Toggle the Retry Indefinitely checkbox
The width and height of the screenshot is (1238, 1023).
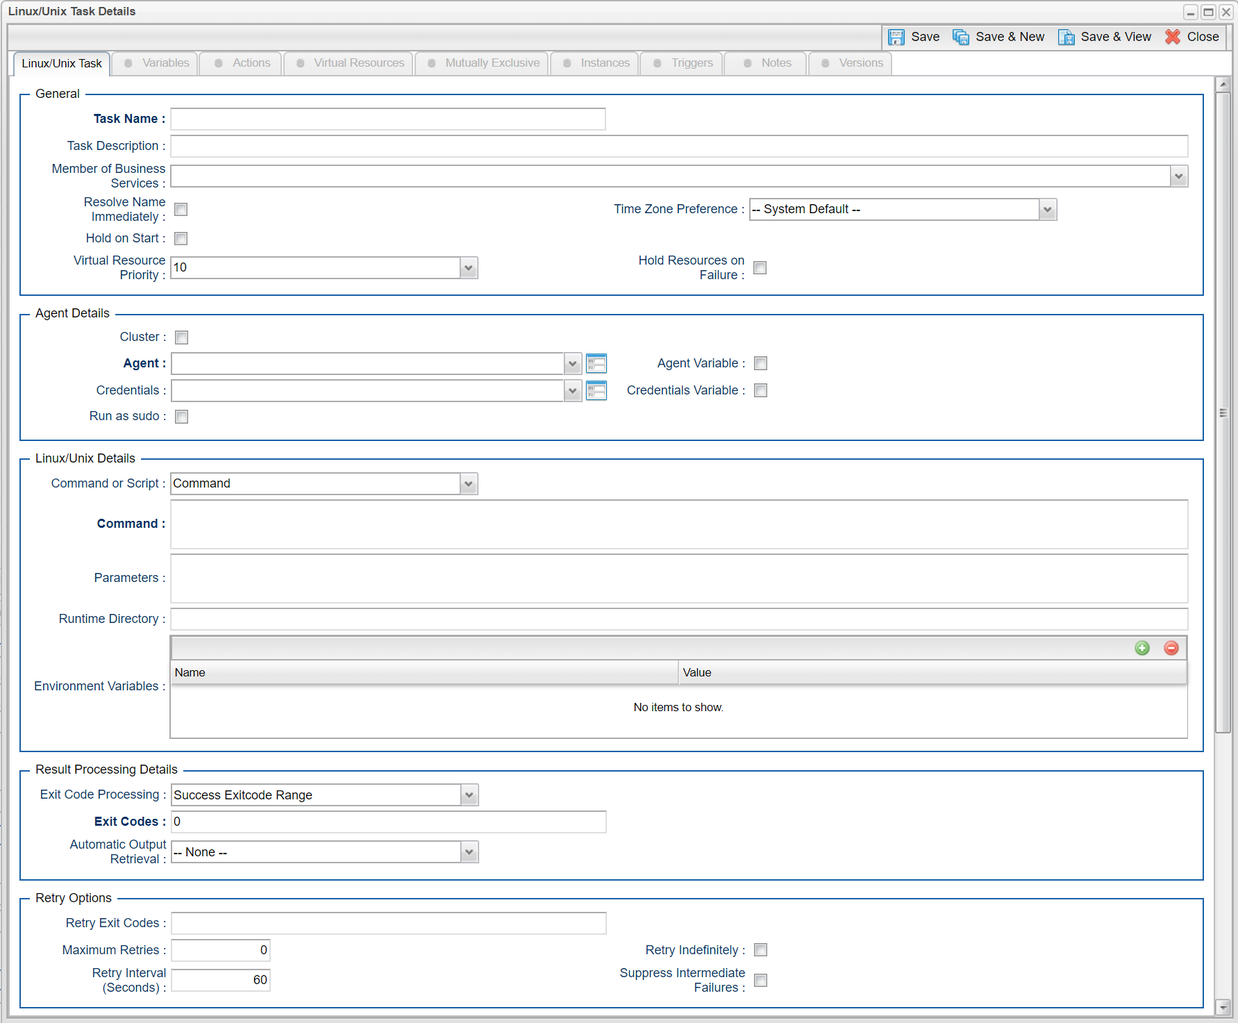tap(760, 950)
